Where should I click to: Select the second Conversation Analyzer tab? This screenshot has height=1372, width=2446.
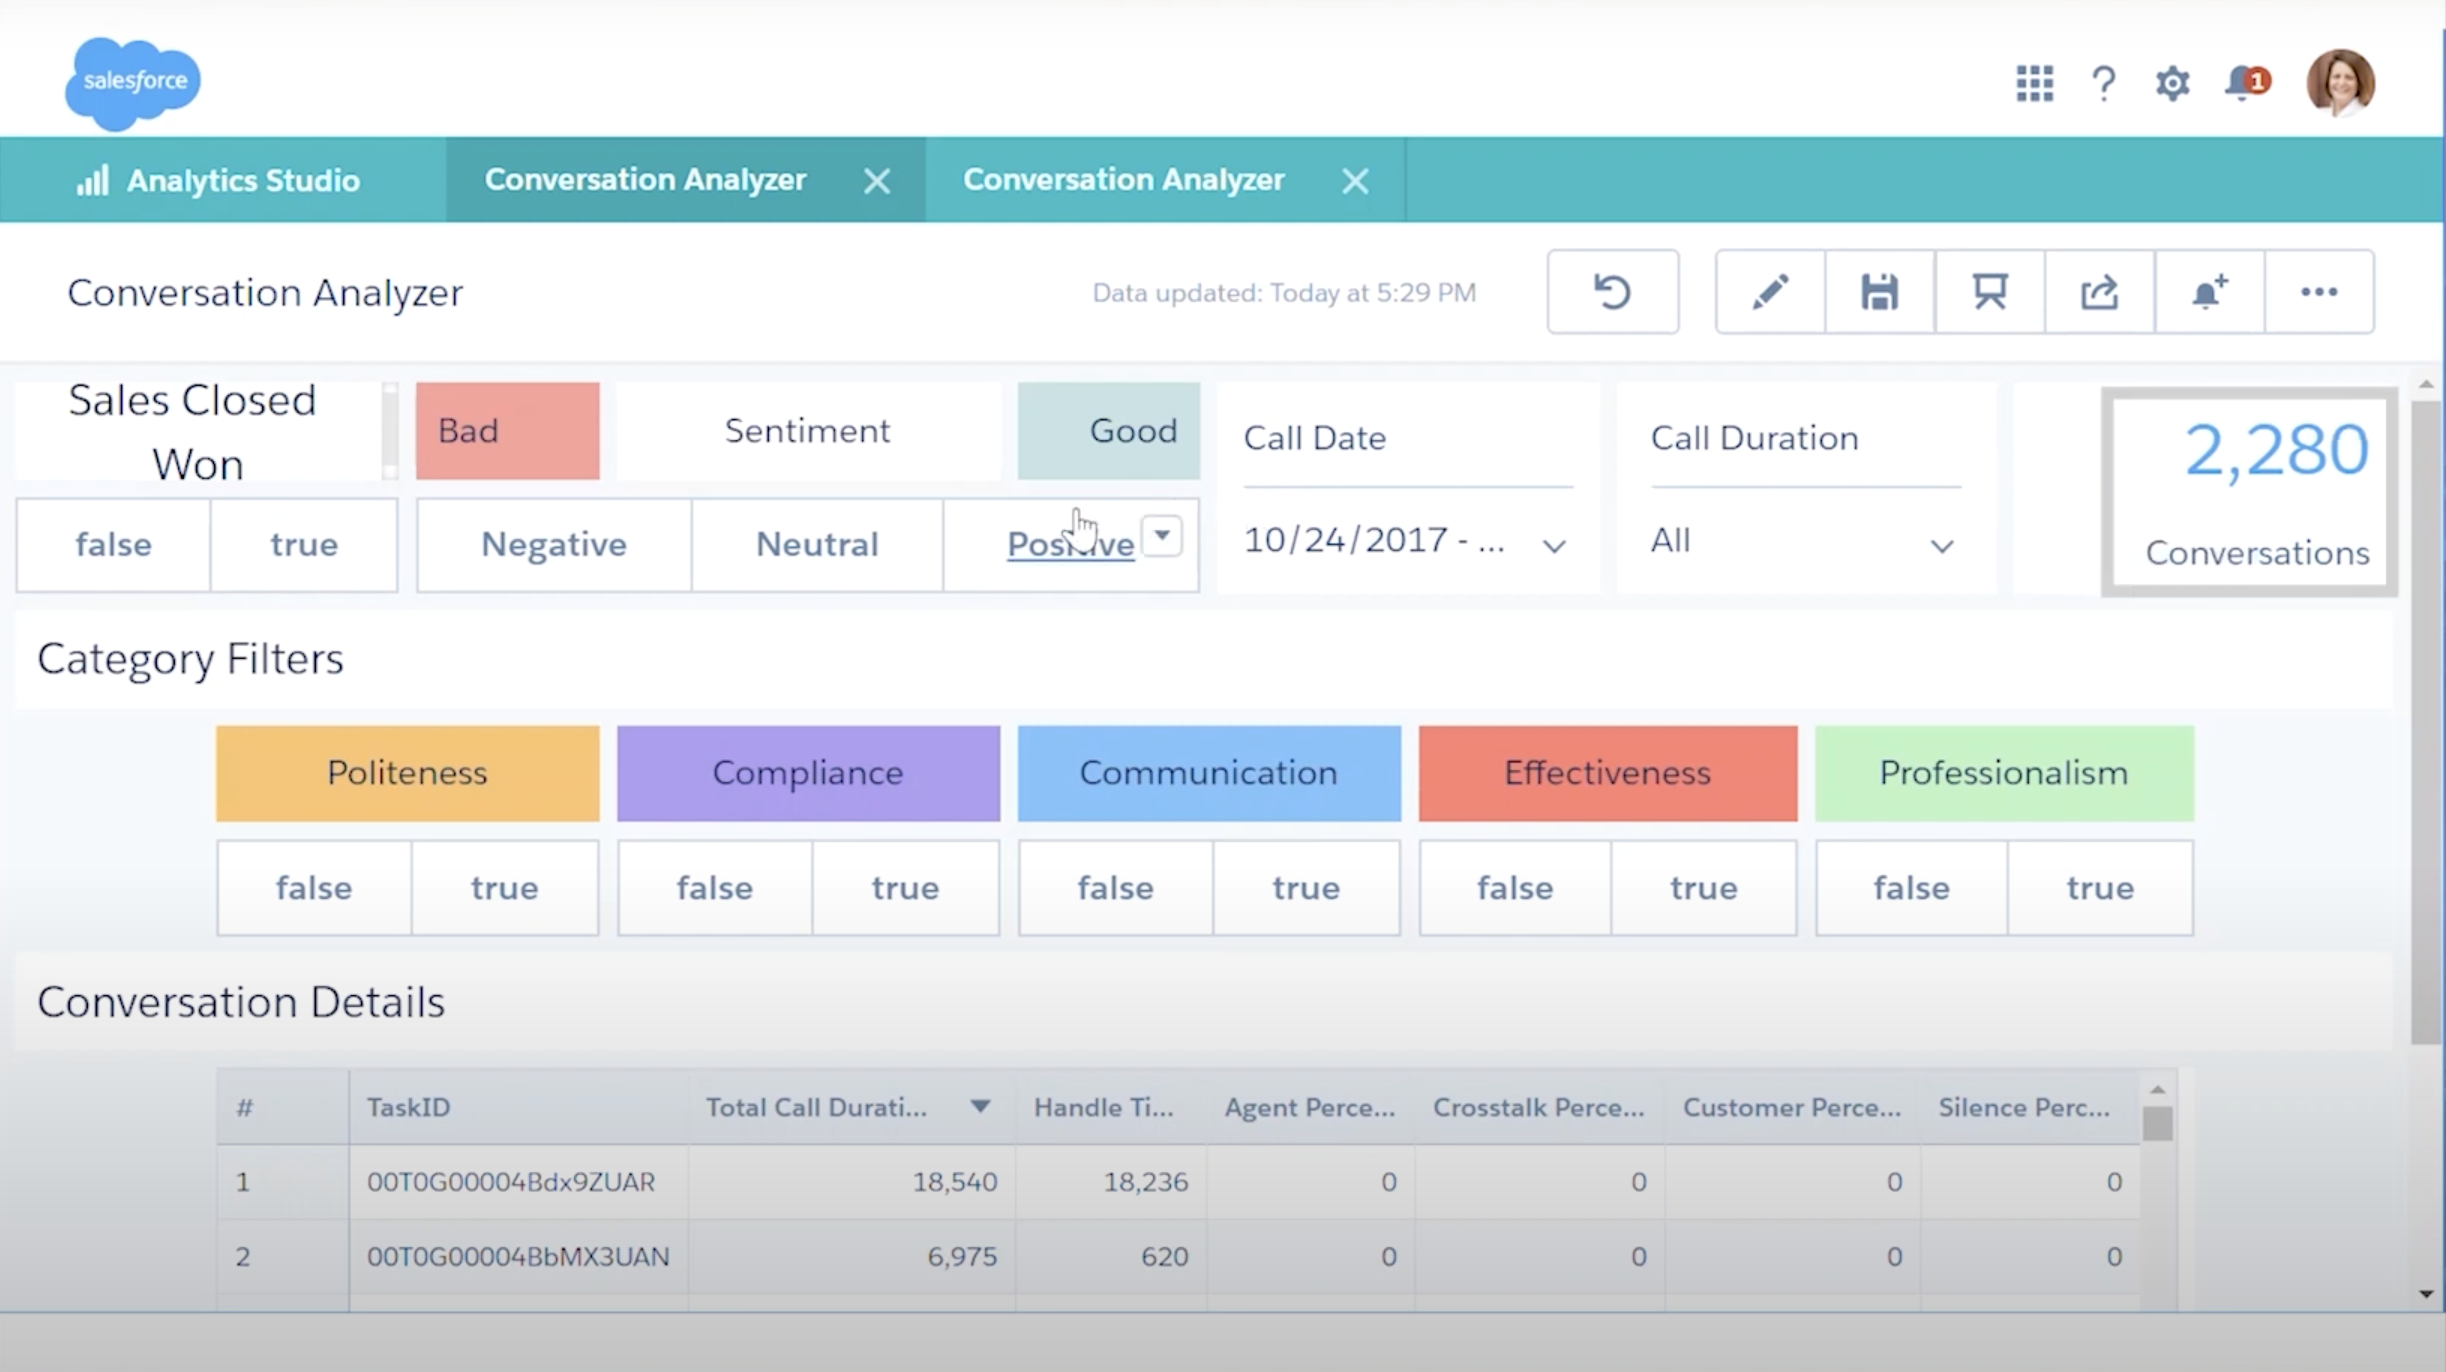click(1124, 180)
